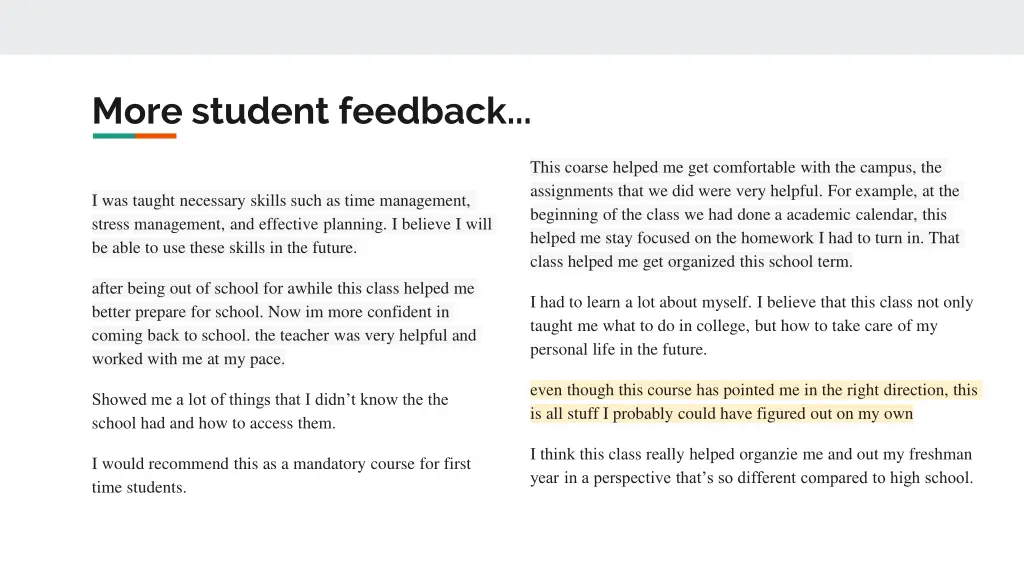Click the text "worked with me at my pace"
The height and width of the screenshot is (576, 1024).
[x=188, y=359]
